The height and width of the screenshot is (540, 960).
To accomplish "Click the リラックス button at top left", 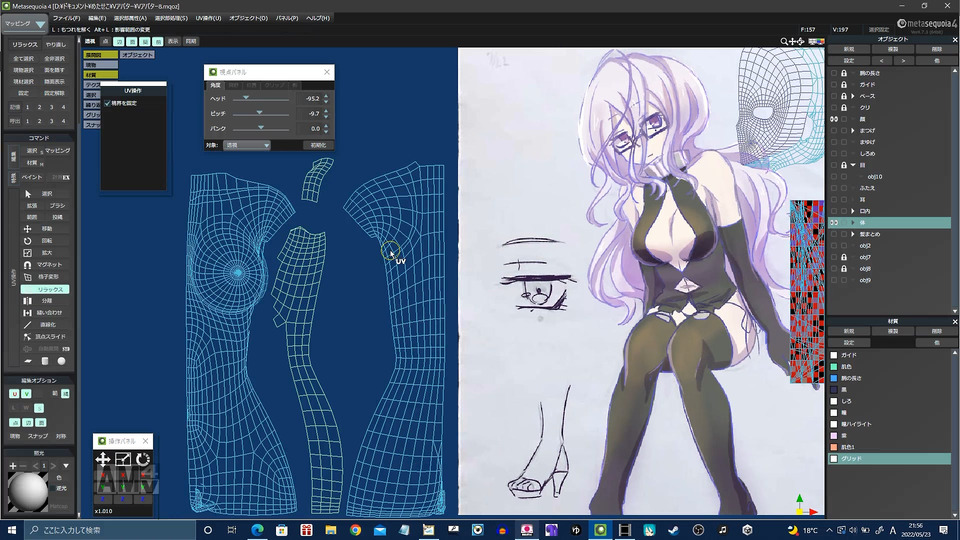I will click(24, 45).
